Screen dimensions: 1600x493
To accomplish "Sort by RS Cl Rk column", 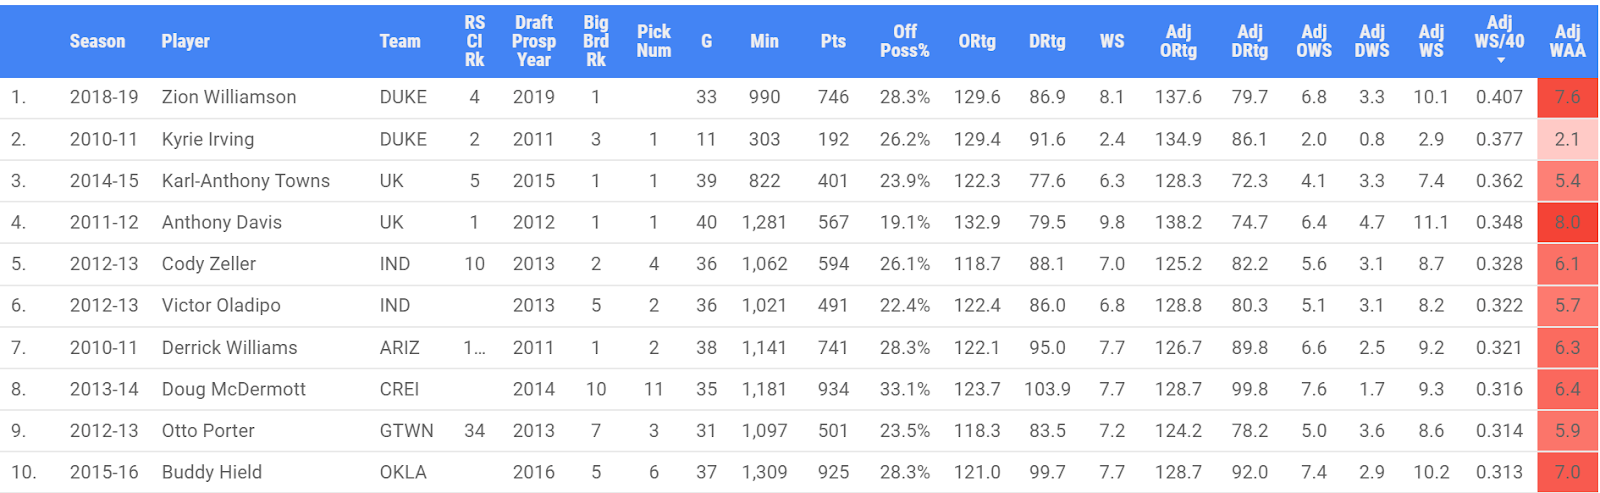I will (474, 41).
